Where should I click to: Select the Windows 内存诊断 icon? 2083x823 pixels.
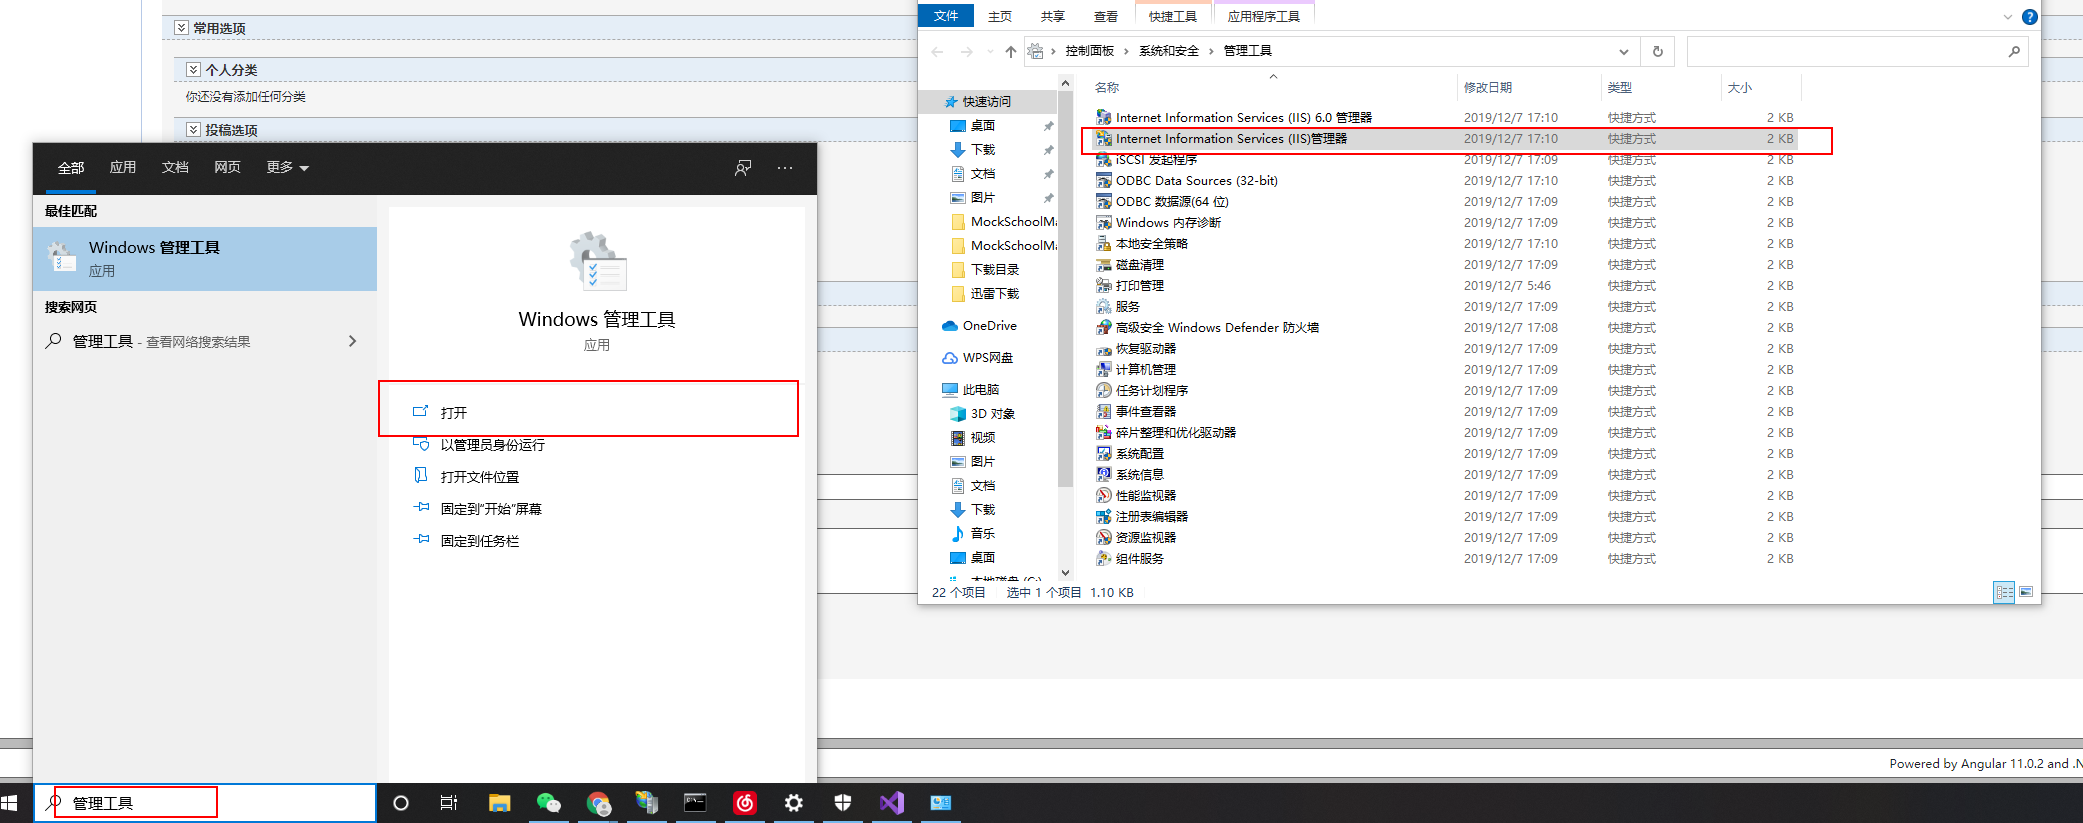click(x=1103, y=222)
